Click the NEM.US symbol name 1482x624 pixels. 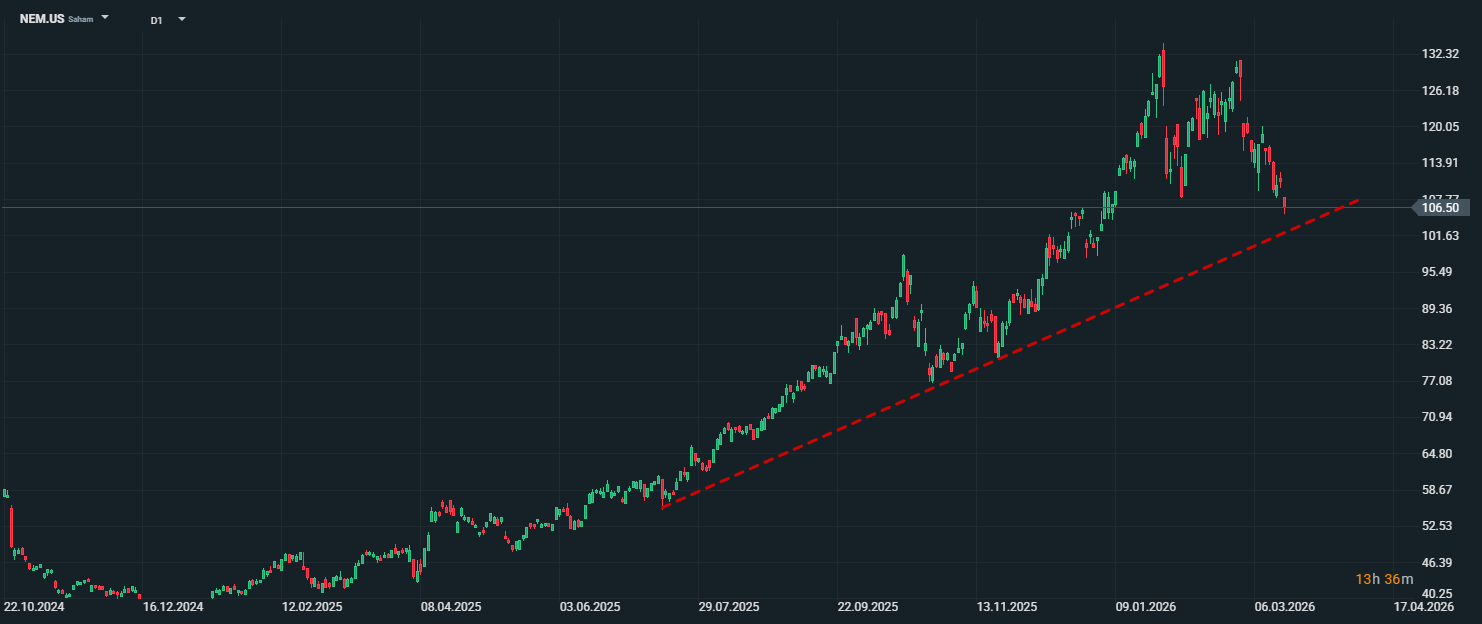click(41, 19)
